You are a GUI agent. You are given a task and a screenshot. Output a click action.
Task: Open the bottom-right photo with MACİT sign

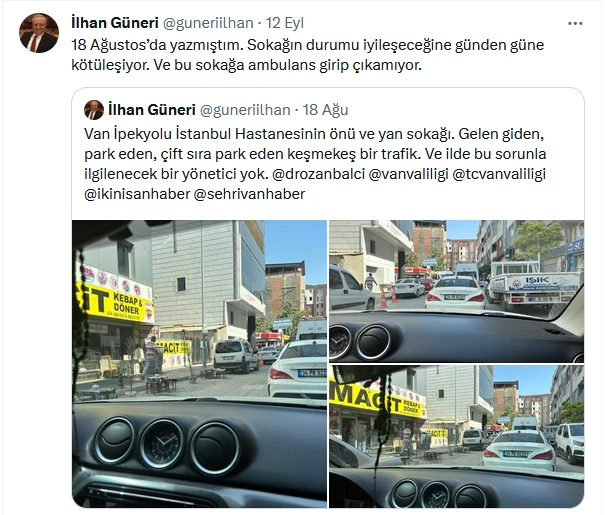coord(456,436)
